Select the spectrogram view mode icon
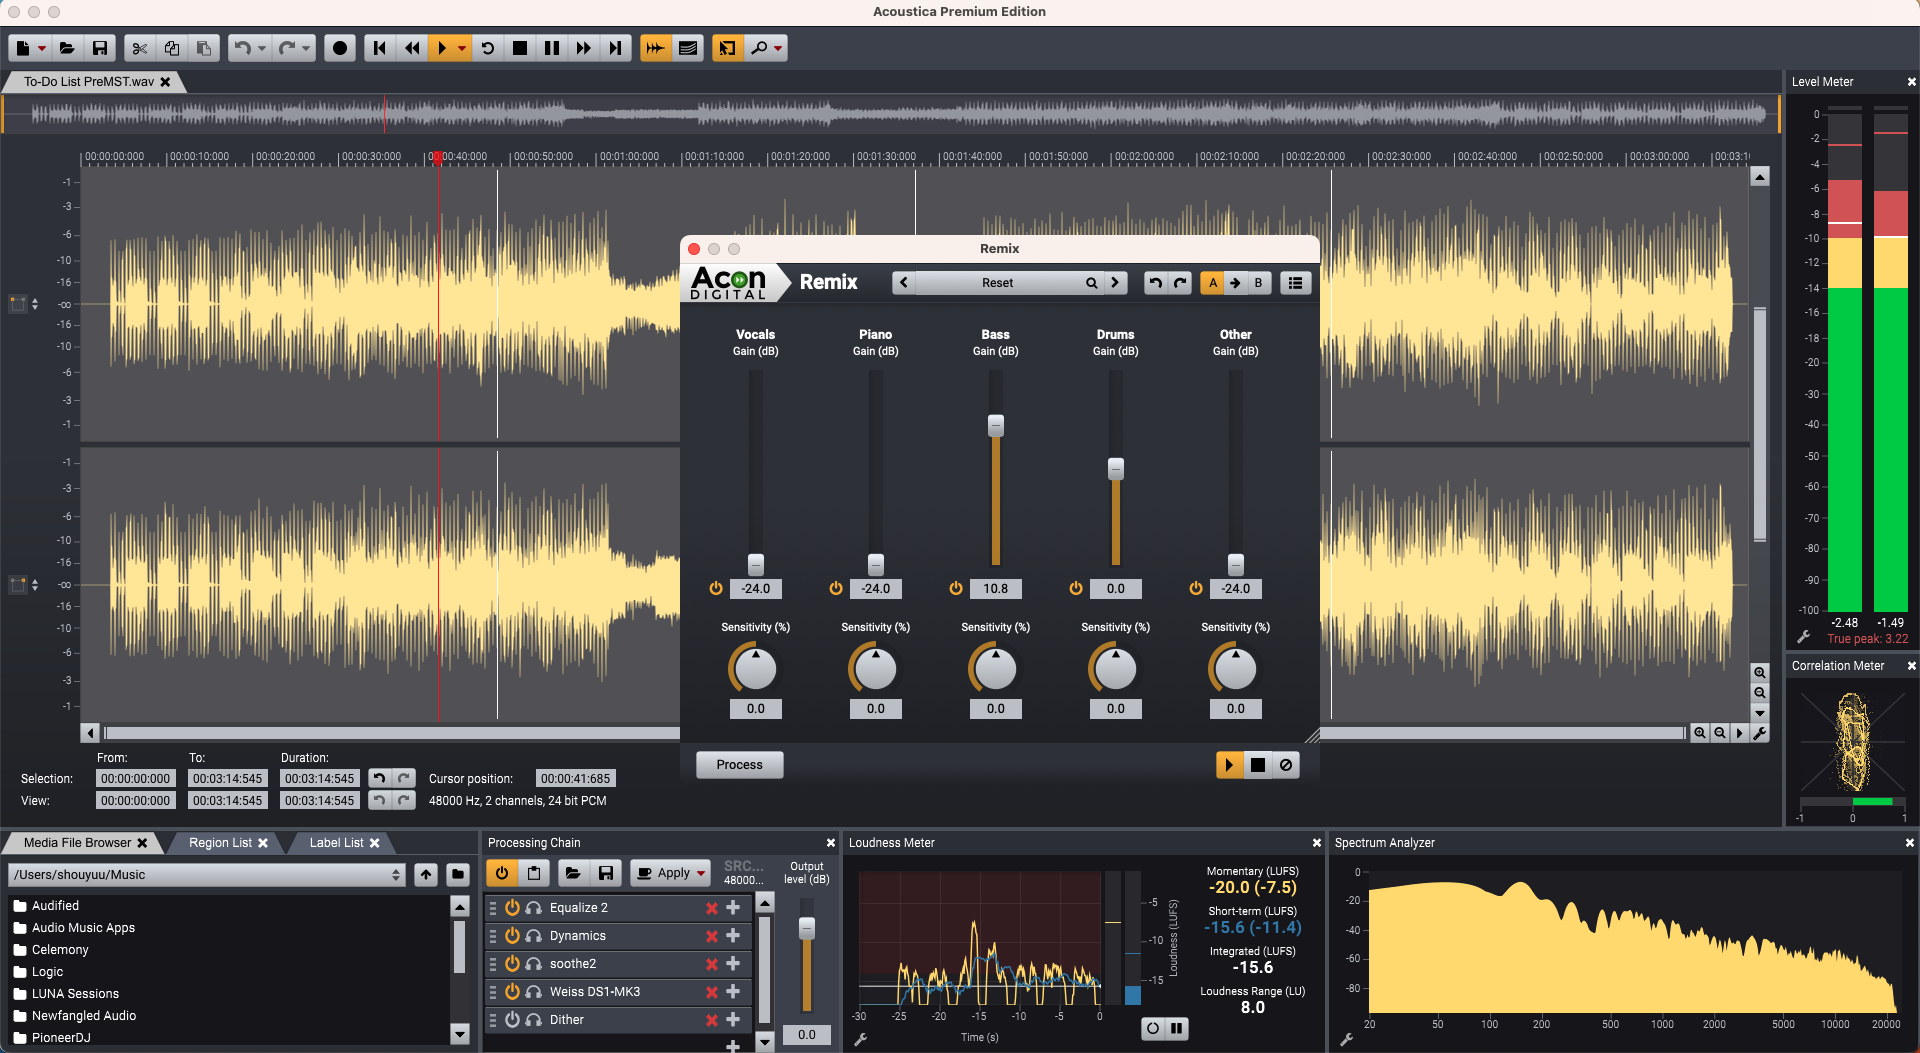 [688, 48]
